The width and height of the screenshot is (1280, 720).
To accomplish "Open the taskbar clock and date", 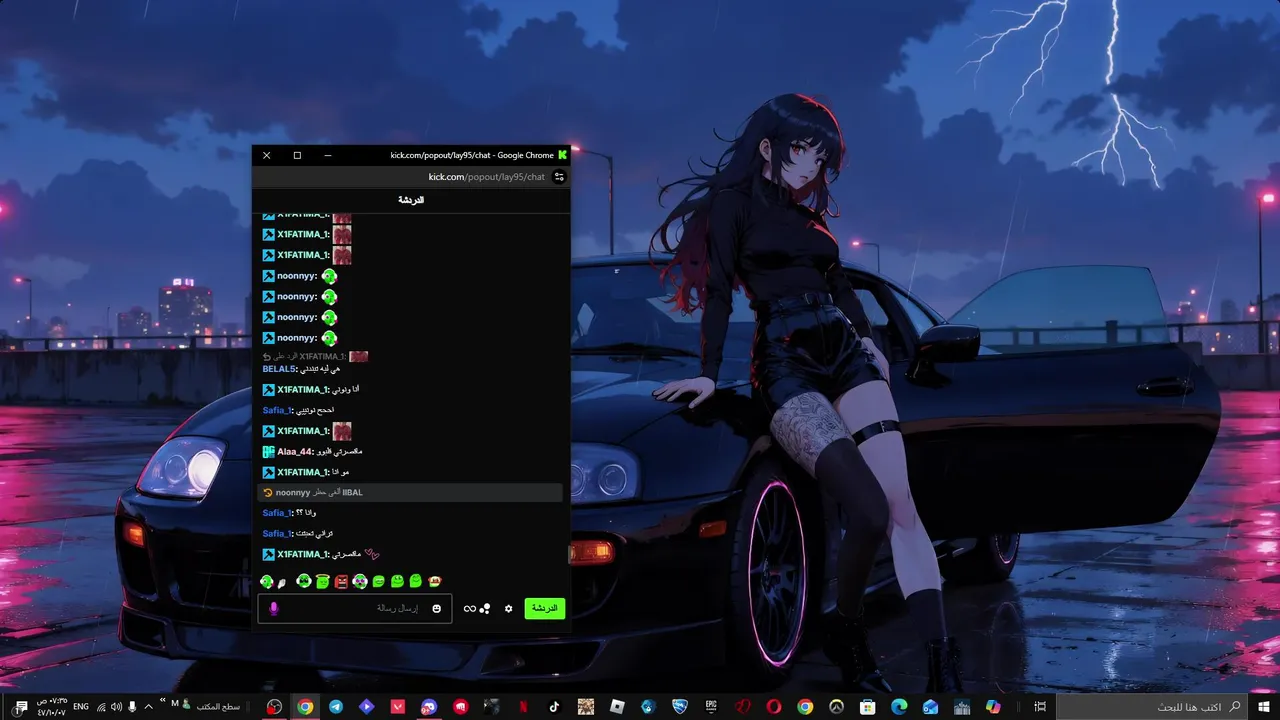I will tap(51, 707).
